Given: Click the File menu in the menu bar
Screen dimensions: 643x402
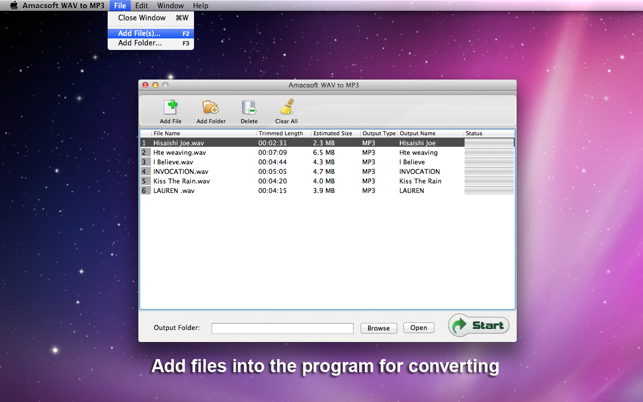Looking at the screenshot, I should coord(120,5).
